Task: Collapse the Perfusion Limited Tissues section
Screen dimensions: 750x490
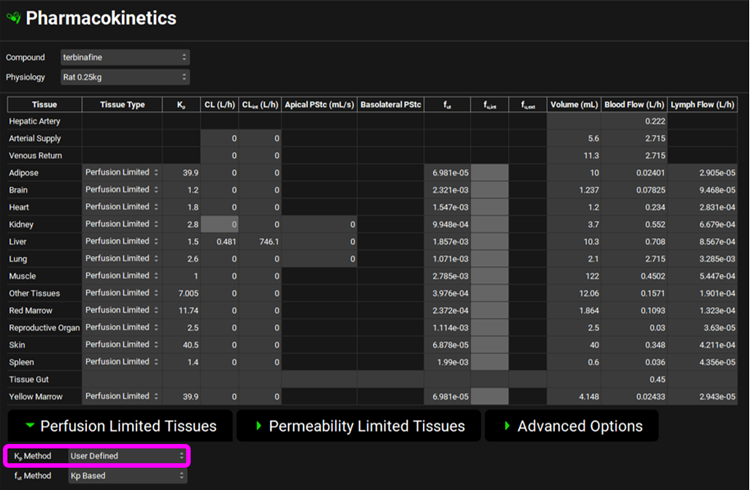Action: pos(120,426)
